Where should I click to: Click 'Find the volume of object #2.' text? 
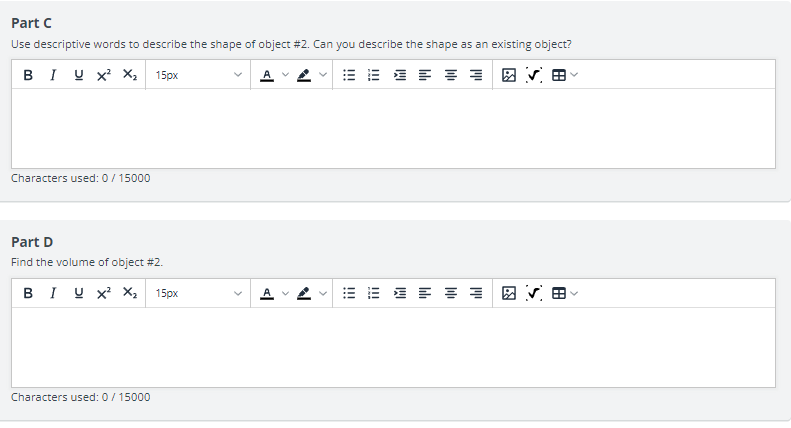[x=87, y=262]
